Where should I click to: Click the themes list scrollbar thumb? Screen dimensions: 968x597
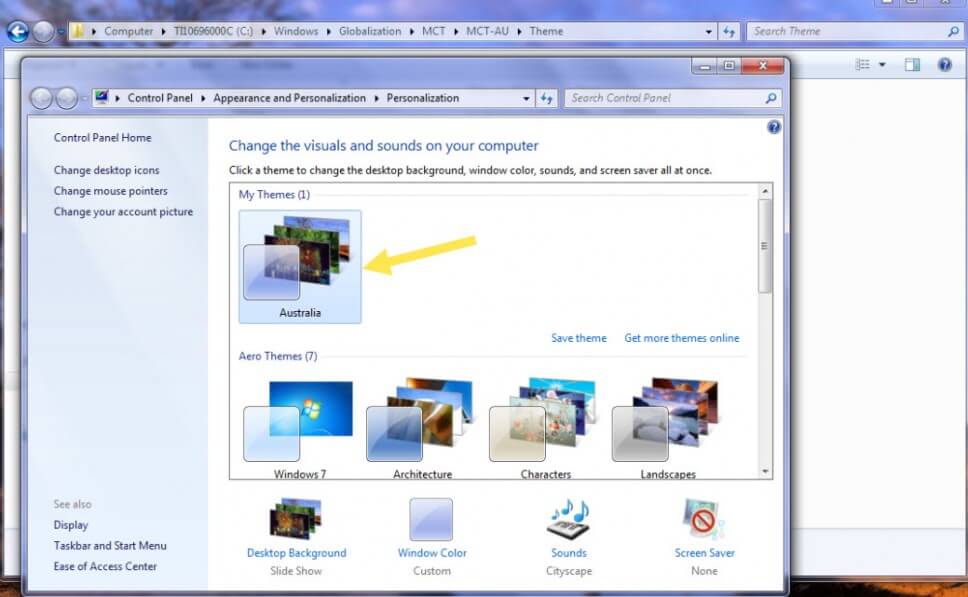(765, 246)
